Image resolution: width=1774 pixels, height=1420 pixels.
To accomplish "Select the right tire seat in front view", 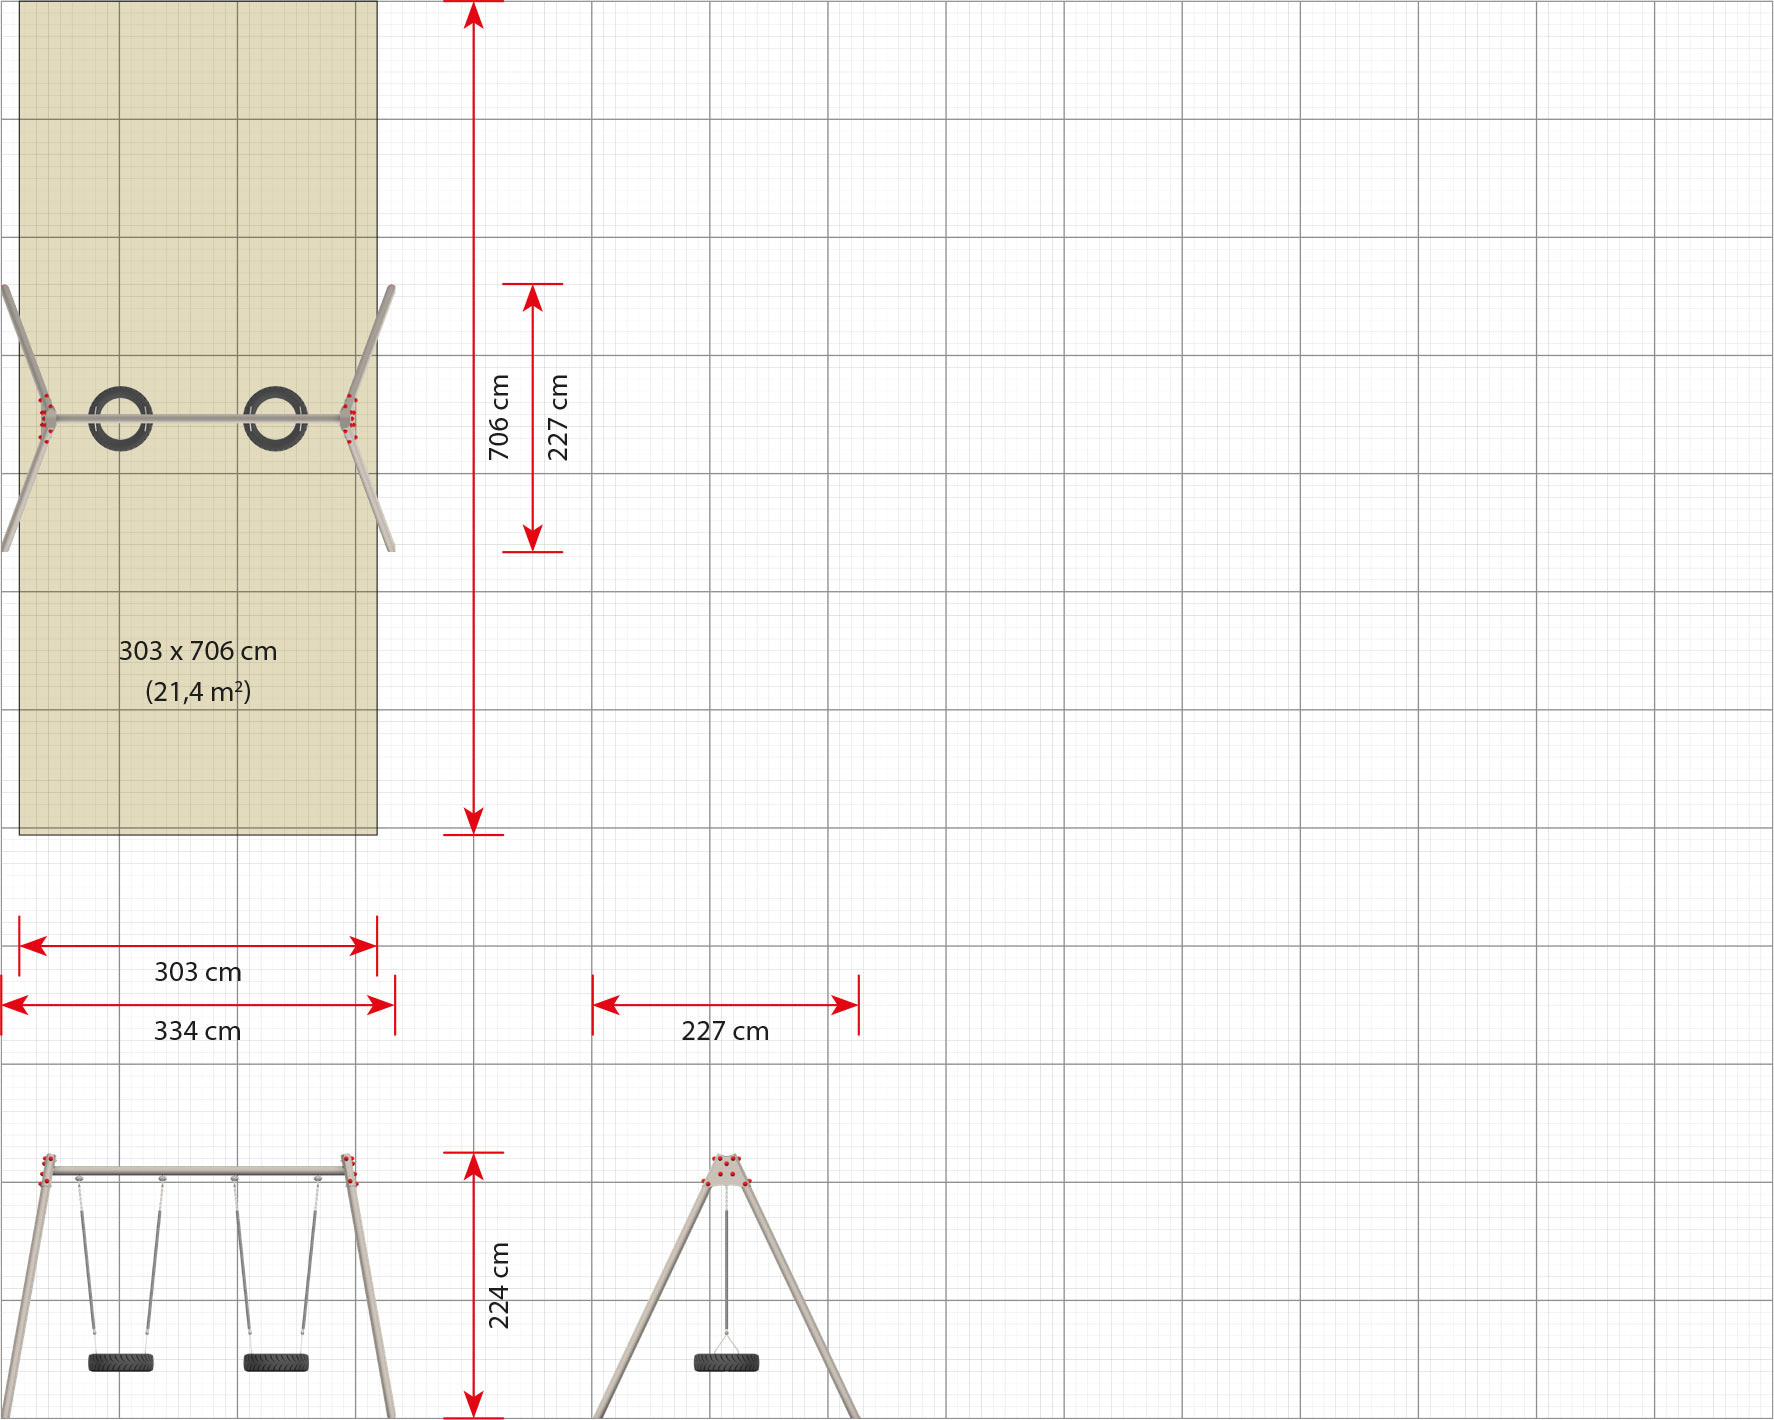I will (x=276, y=1362).
